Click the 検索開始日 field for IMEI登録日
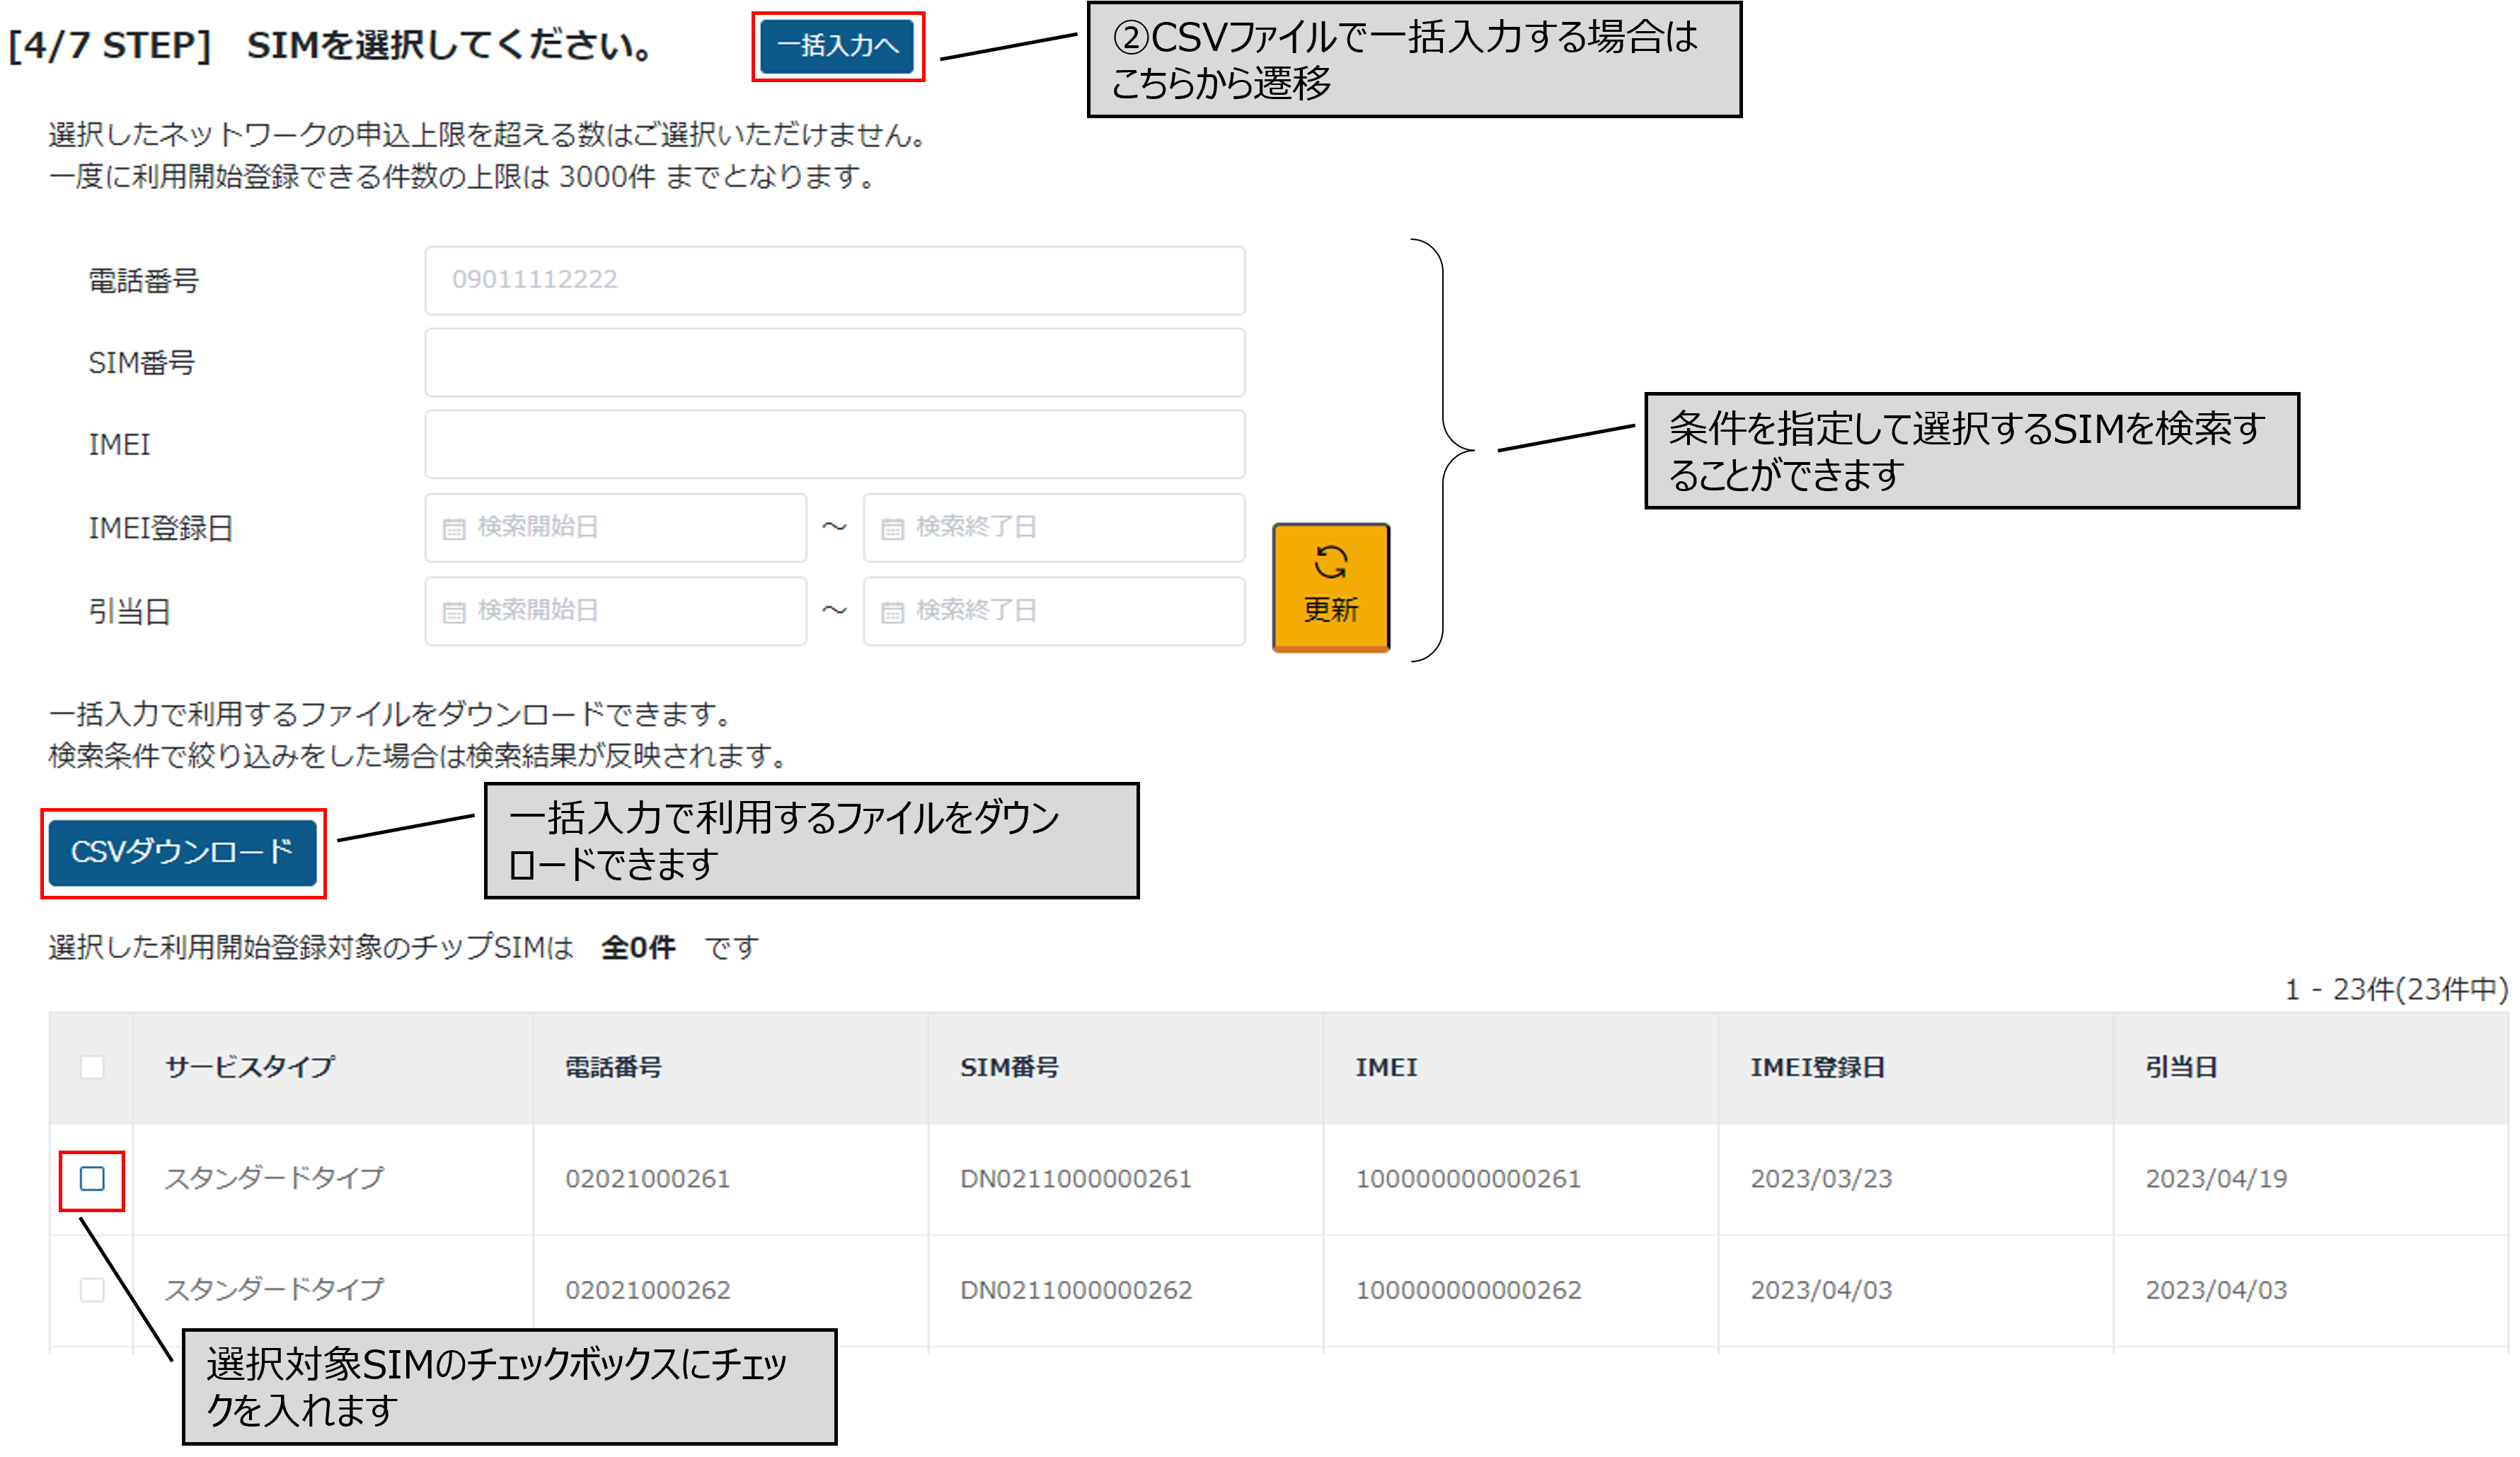 pyautogui.click(x=615, y=528)
